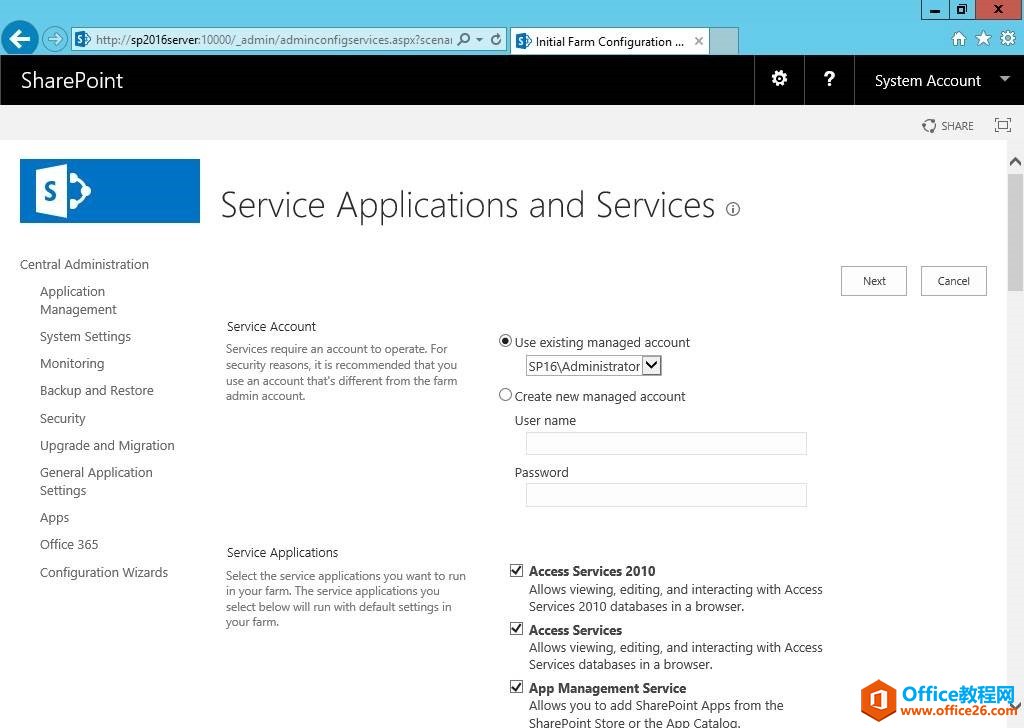The image size is (1024, 728).
Task: Click the help question mark icon
Action: (x=829, y=79)
